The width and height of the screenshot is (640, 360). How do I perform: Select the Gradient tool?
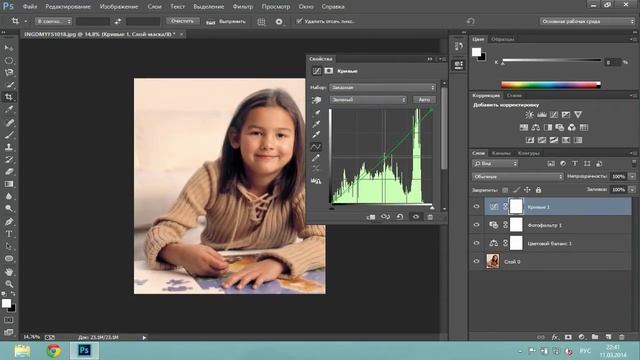tap(9, 184)
